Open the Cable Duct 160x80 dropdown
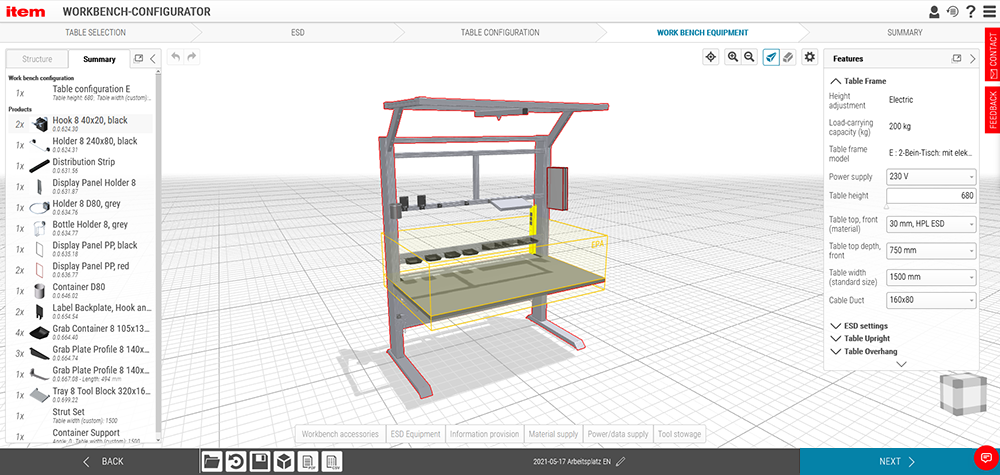The height and width of the screenshot is (475, 1000). (931, 300)
